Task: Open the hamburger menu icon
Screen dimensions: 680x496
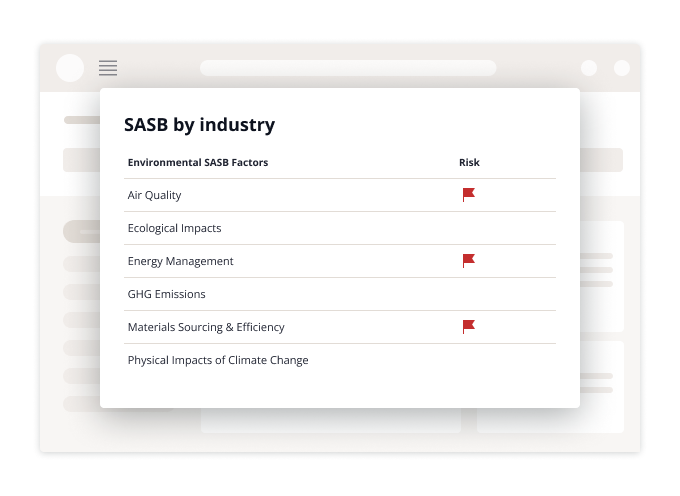Action: (108, 68)
